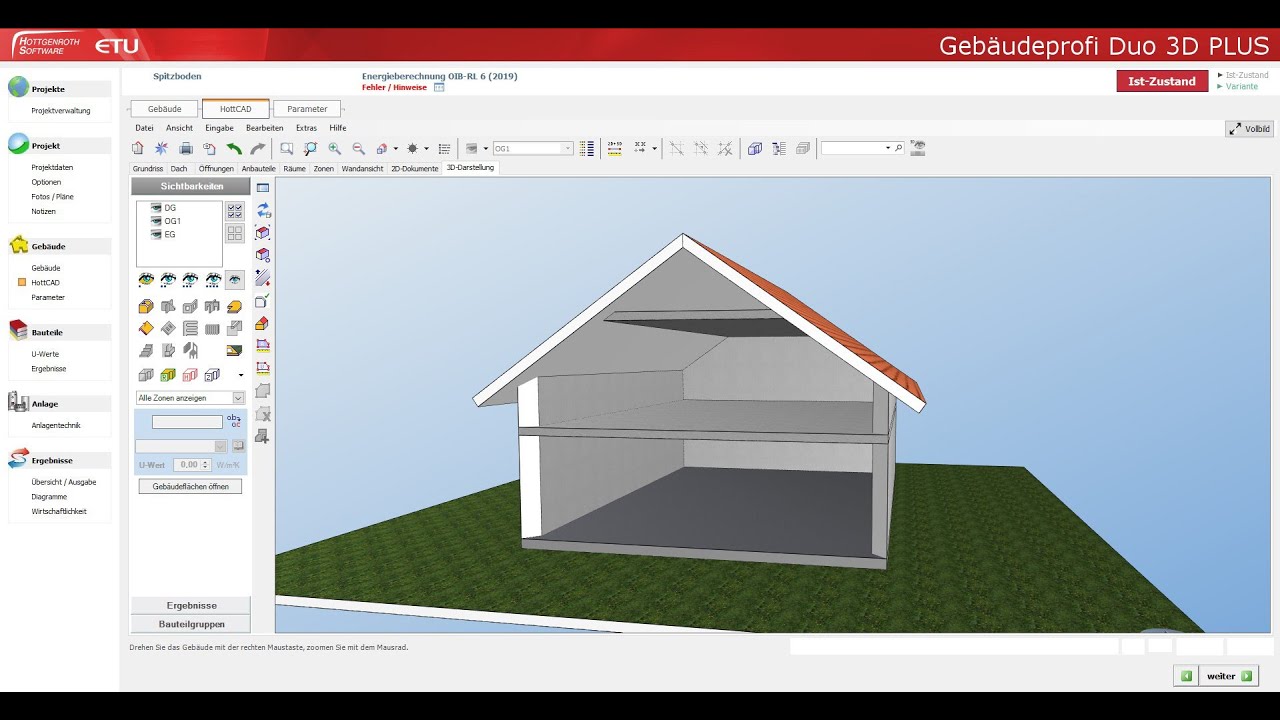Viewport: 1280px width, 720px height.
Task: Expand the small arrow after the zone cube icons
Action: [241, 375]
